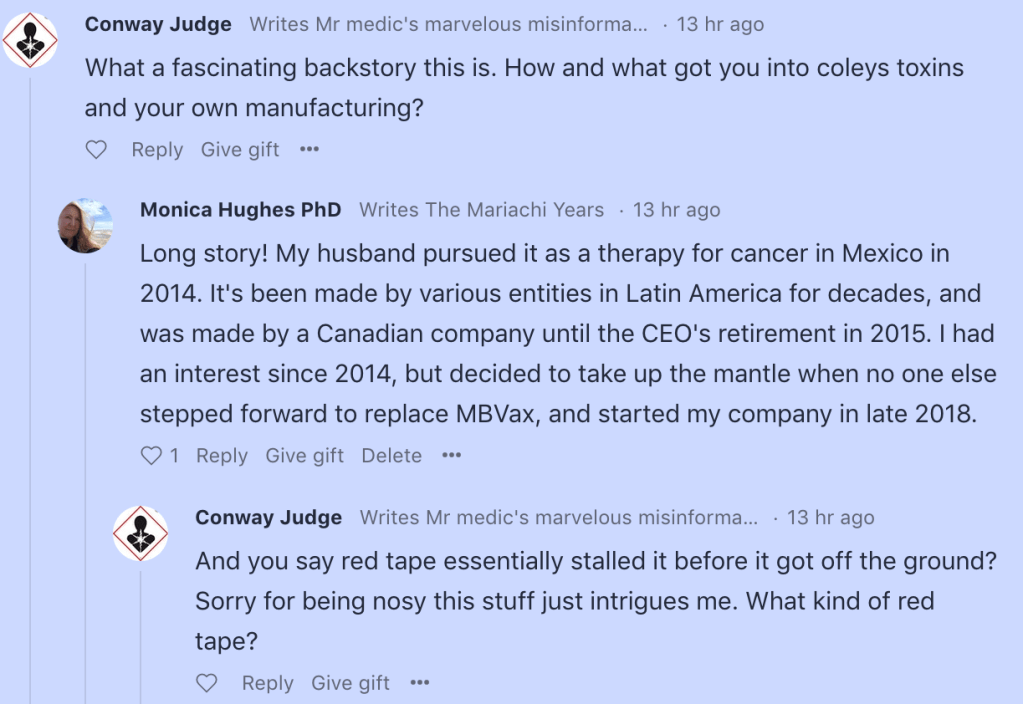Open Mr medic's publication link in nested reply
This screenshot has height=704, width=1023.
(x=558, y=518)
